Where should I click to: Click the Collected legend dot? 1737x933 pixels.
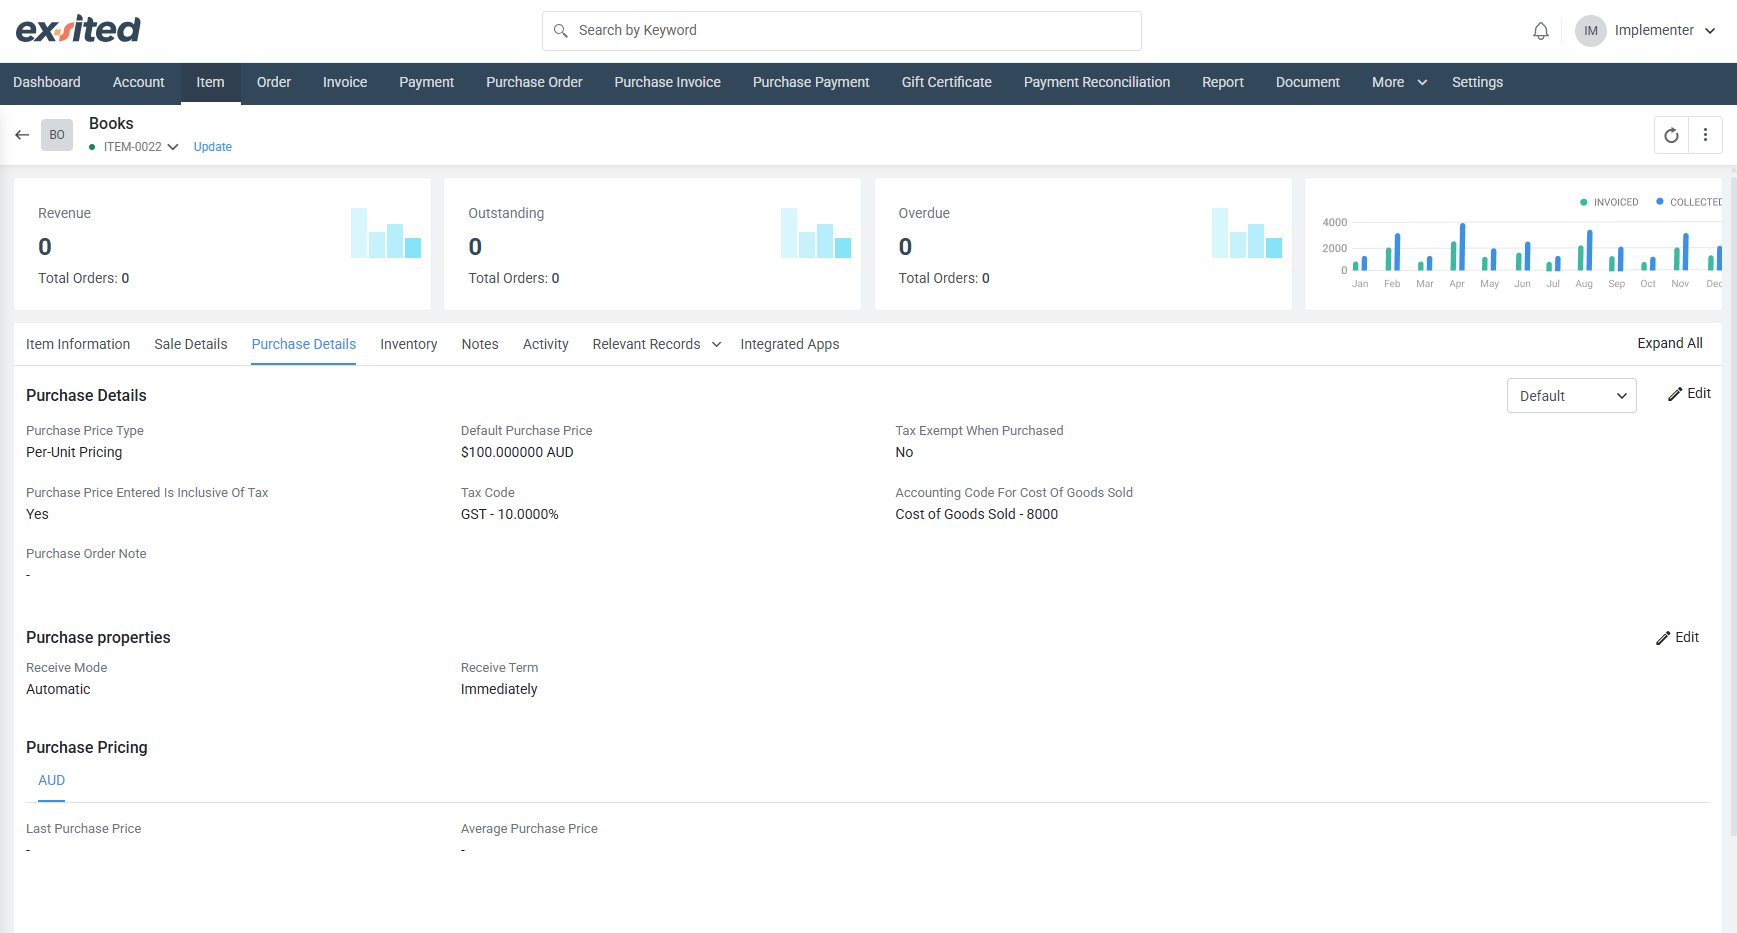click(x=1660, y=202)
